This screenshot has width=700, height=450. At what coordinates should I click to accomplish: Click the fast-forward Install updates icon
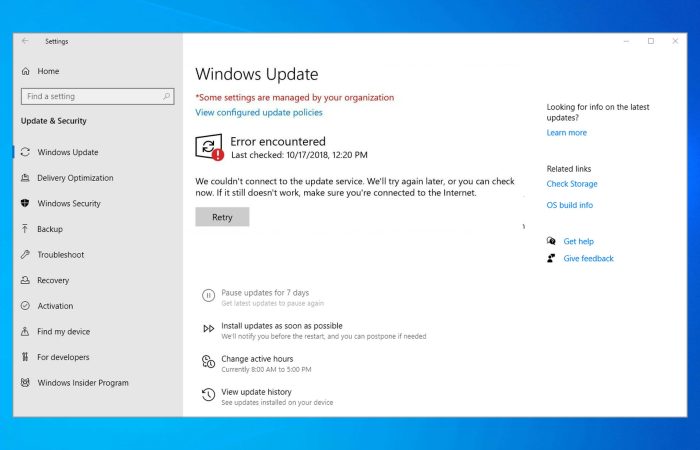[x=208, y=329]
